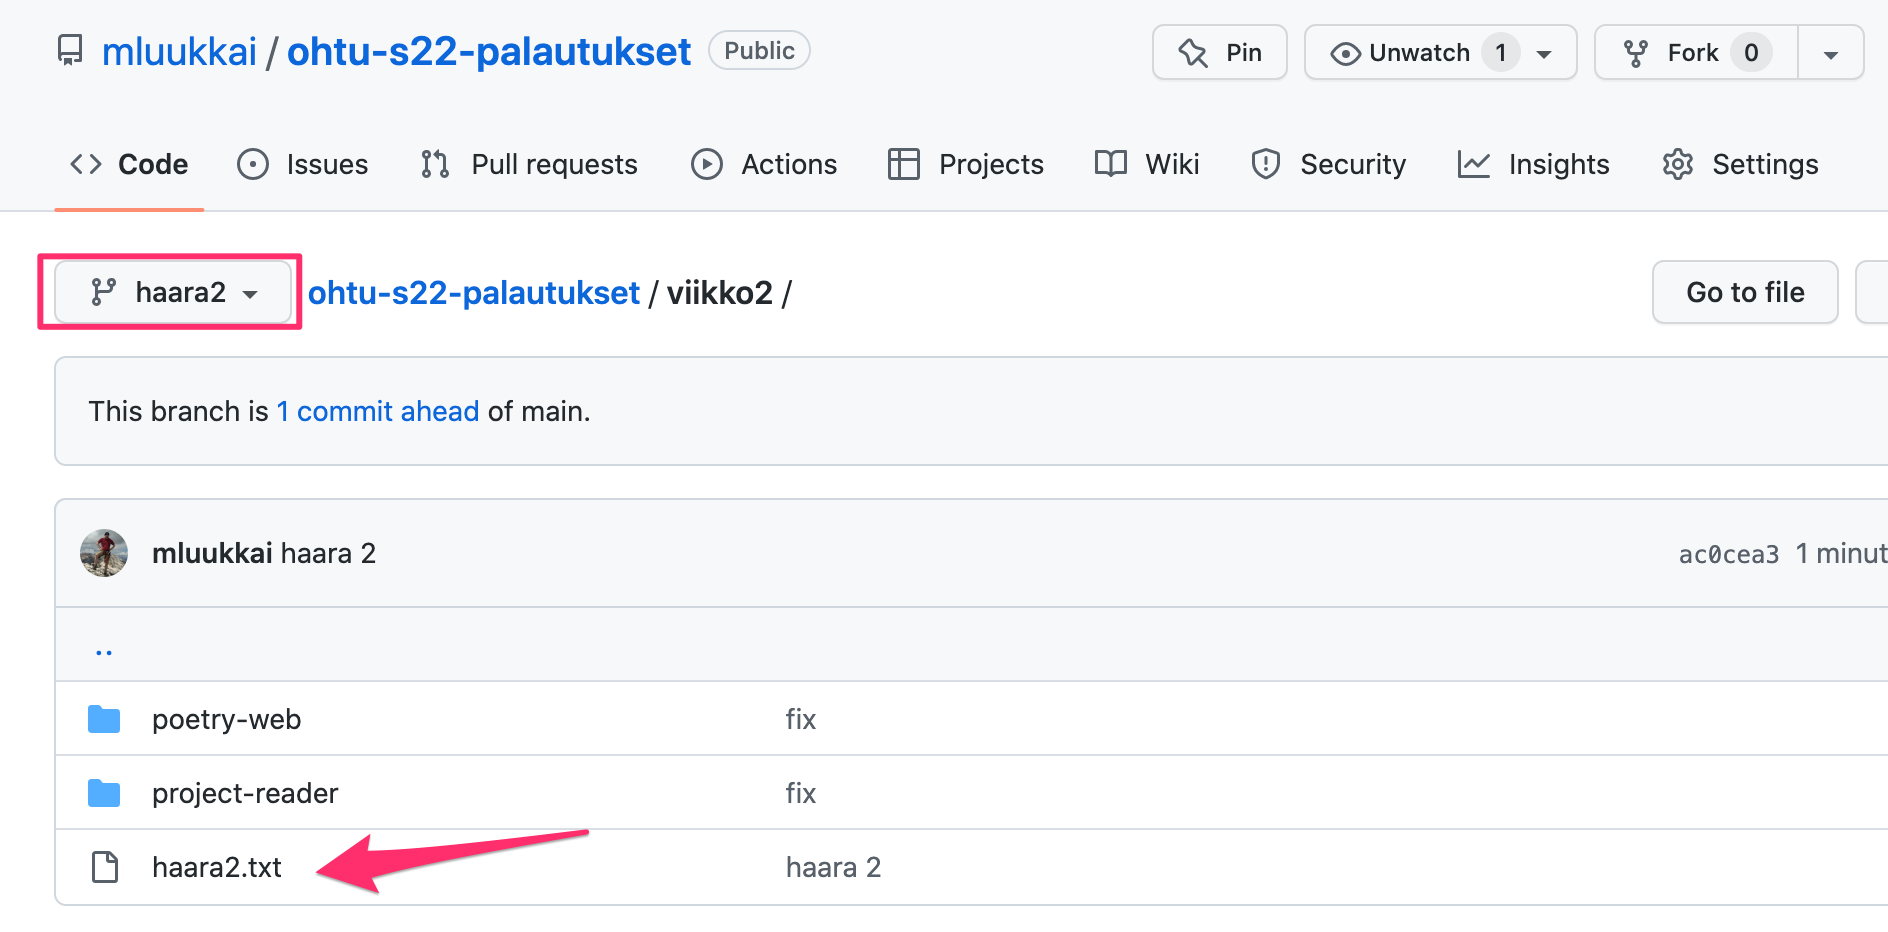The width and height of the screenshot is (1888, 932).
Task: Navigate up via the parent directory '..' link
Action: point(104,648)
